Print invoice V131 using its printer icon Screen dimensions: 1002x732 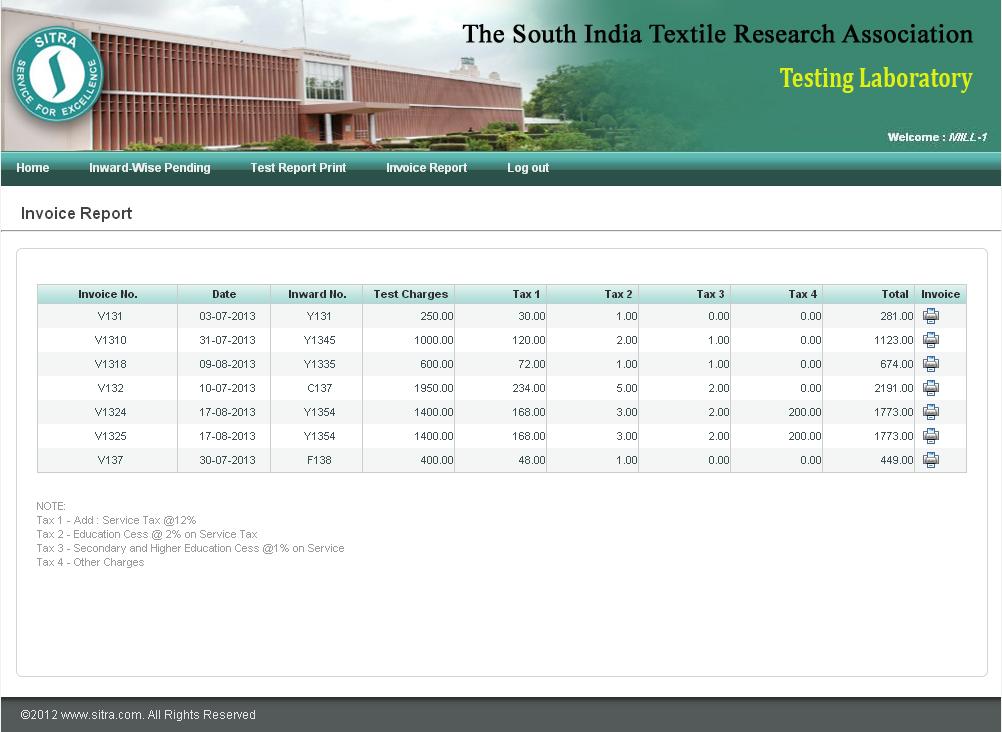(x=930, y=316)
